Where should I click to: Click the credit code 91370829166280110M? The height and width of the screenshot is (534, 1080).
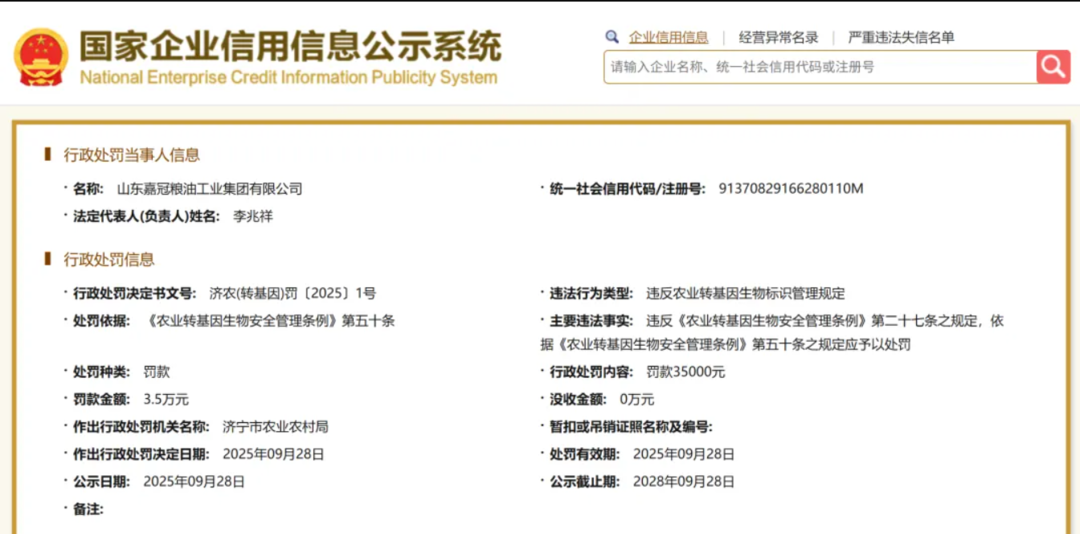tap(790, 188)
